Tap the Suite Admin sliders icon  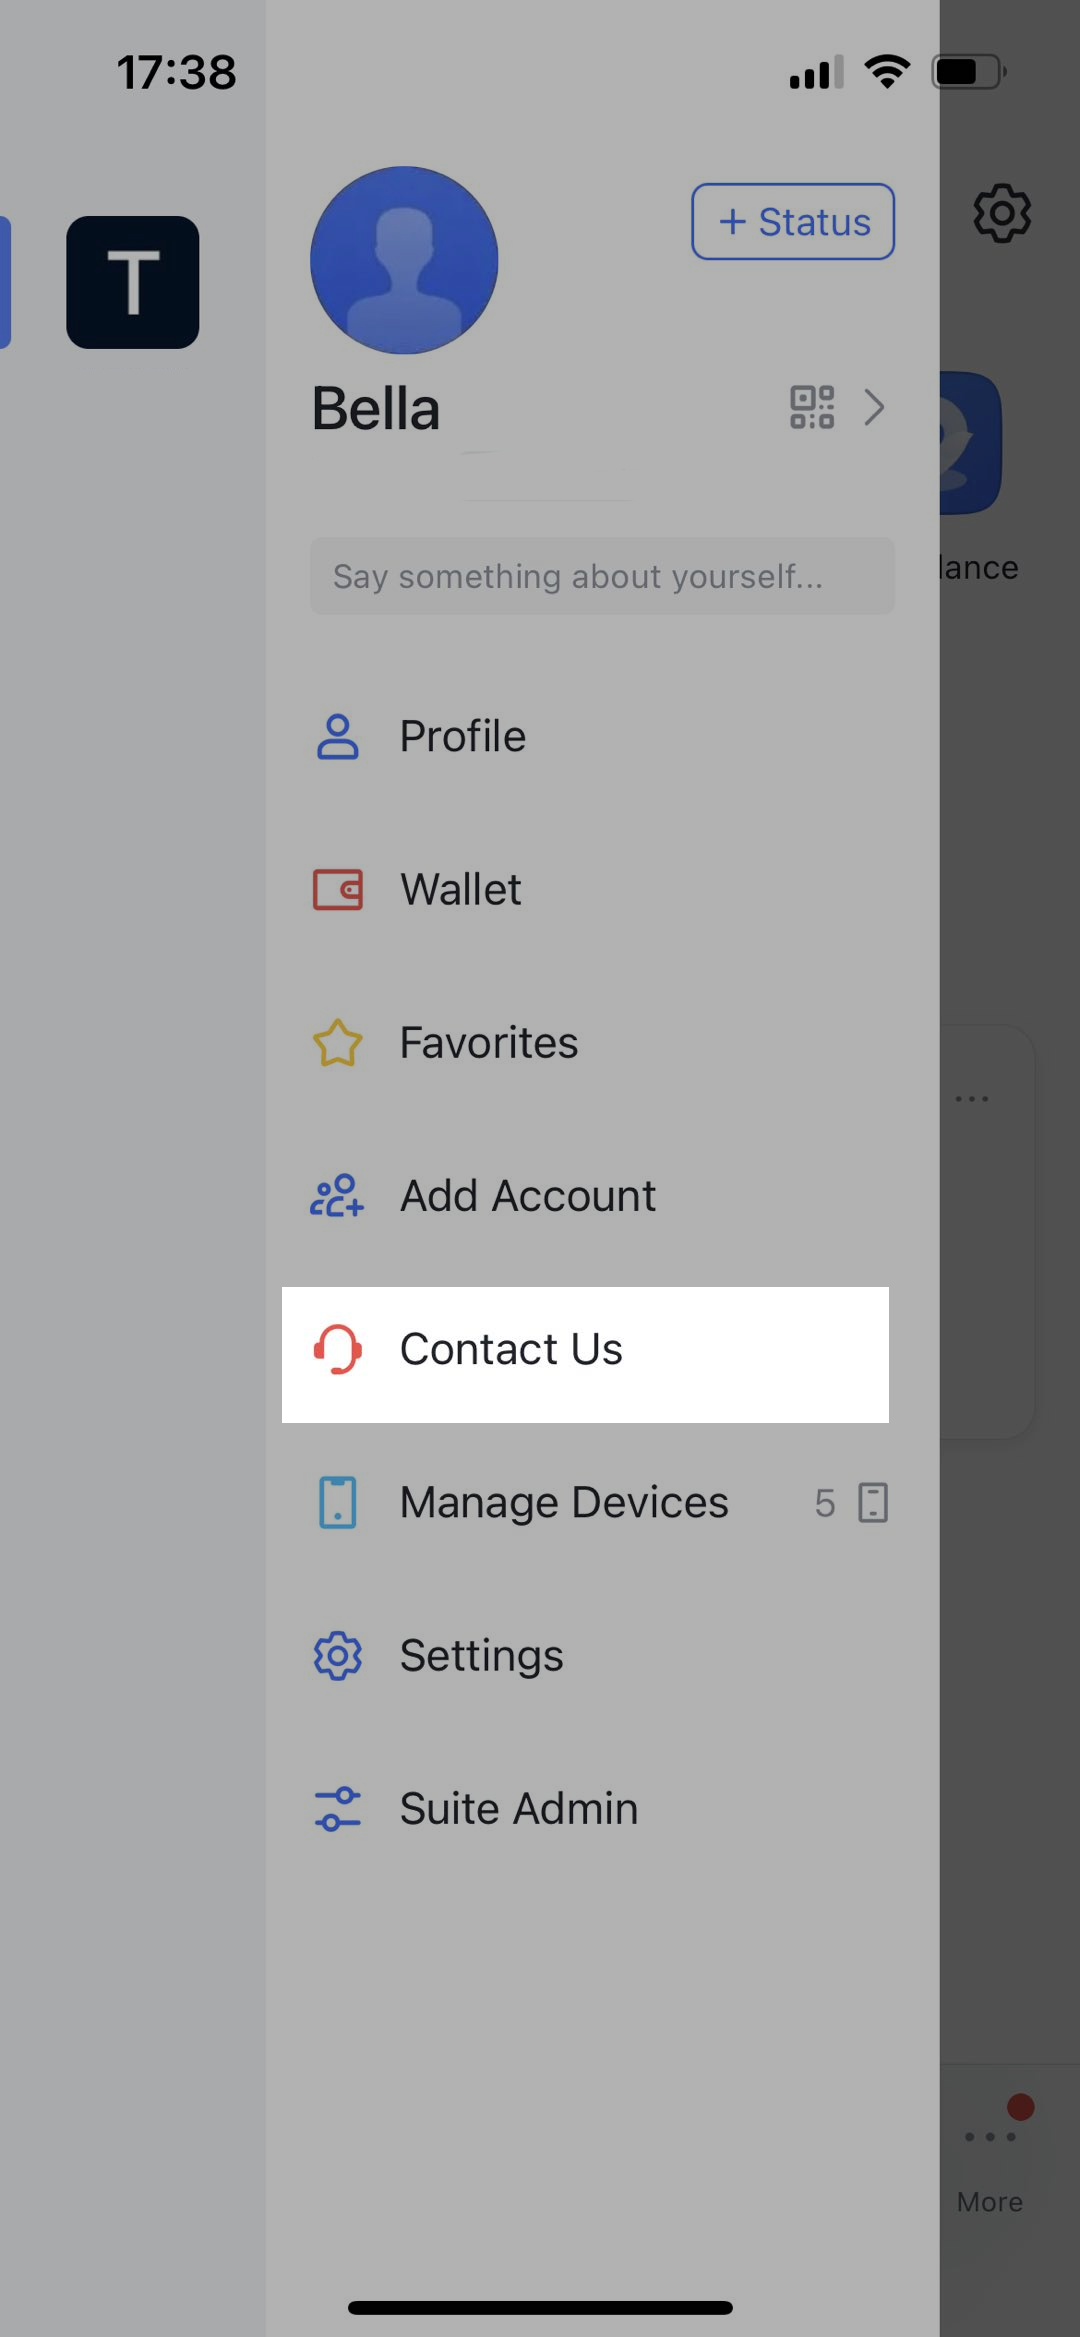click(338, 1809)
